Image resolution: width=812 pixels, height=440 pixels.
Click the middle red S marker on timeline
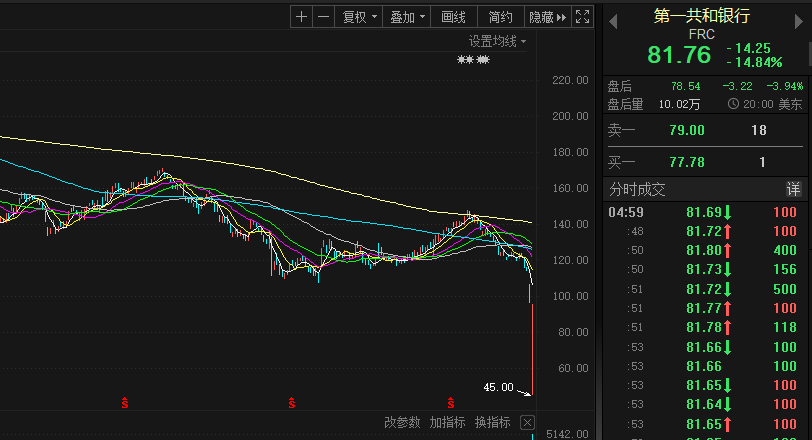(x=292, y=403)
